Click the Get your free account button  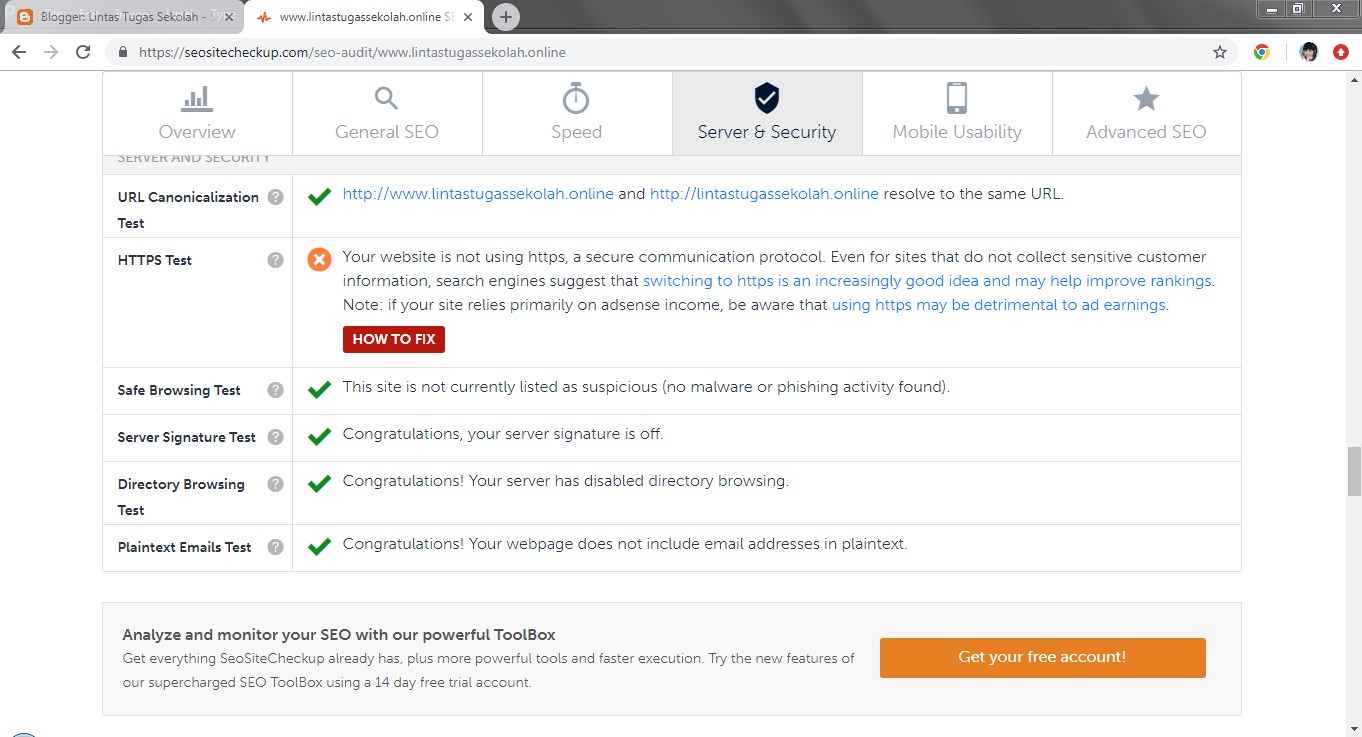[1042, 657]
